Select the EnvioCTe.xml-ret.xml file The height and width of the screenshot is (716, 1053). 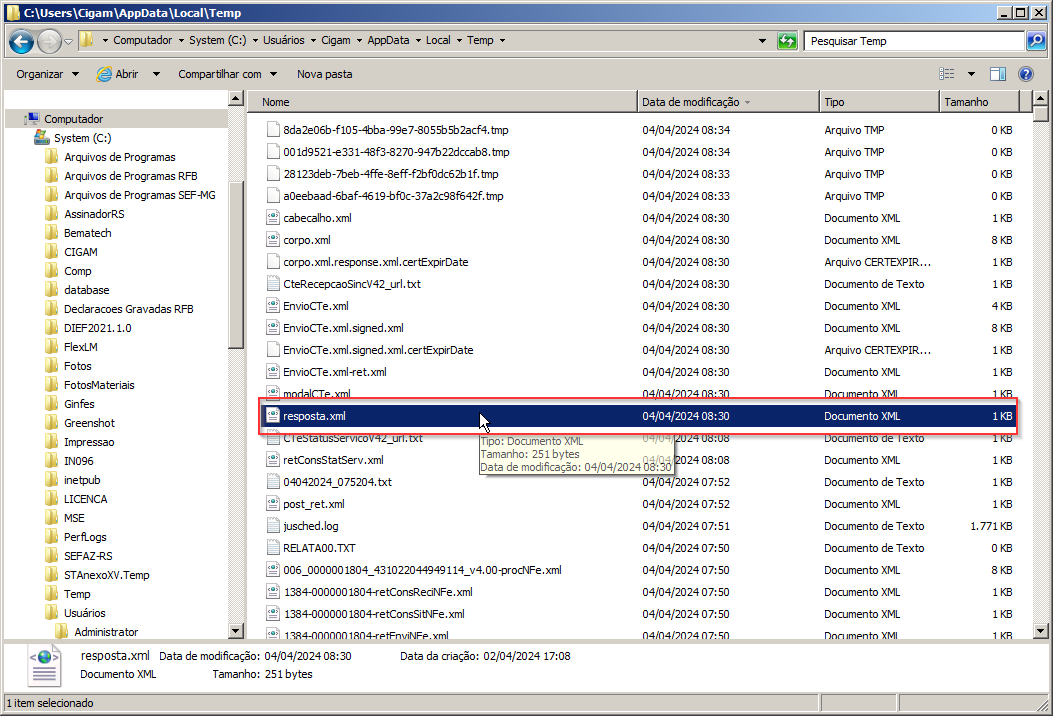334,371
